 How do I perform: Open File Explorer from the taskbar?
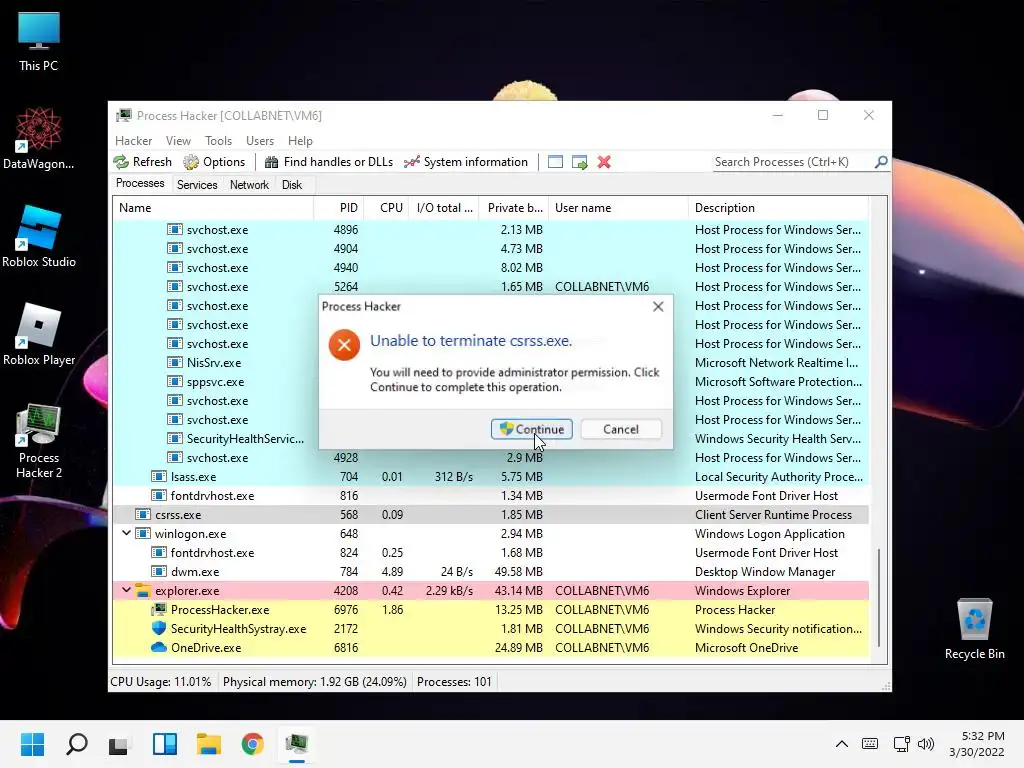point(208,744)
